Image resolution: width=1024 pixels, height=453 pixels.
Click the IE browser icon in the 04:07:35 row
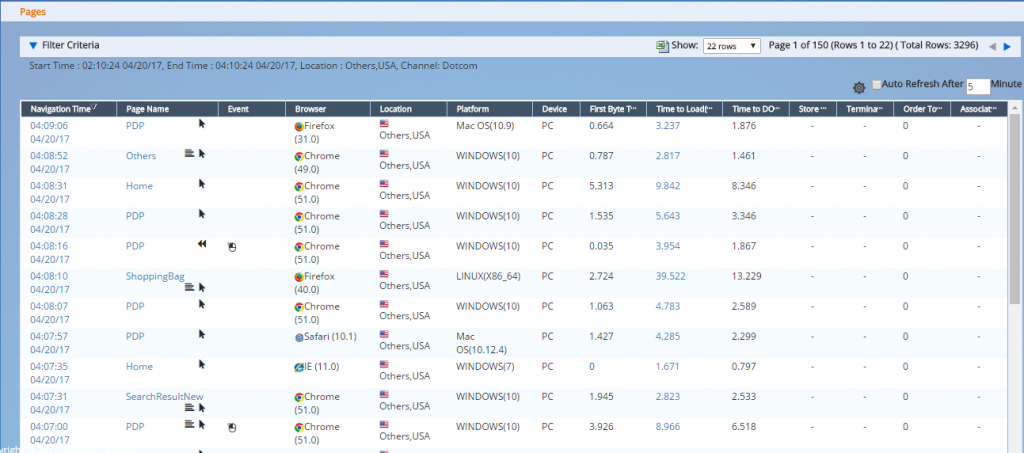click(x=299, y=367)
